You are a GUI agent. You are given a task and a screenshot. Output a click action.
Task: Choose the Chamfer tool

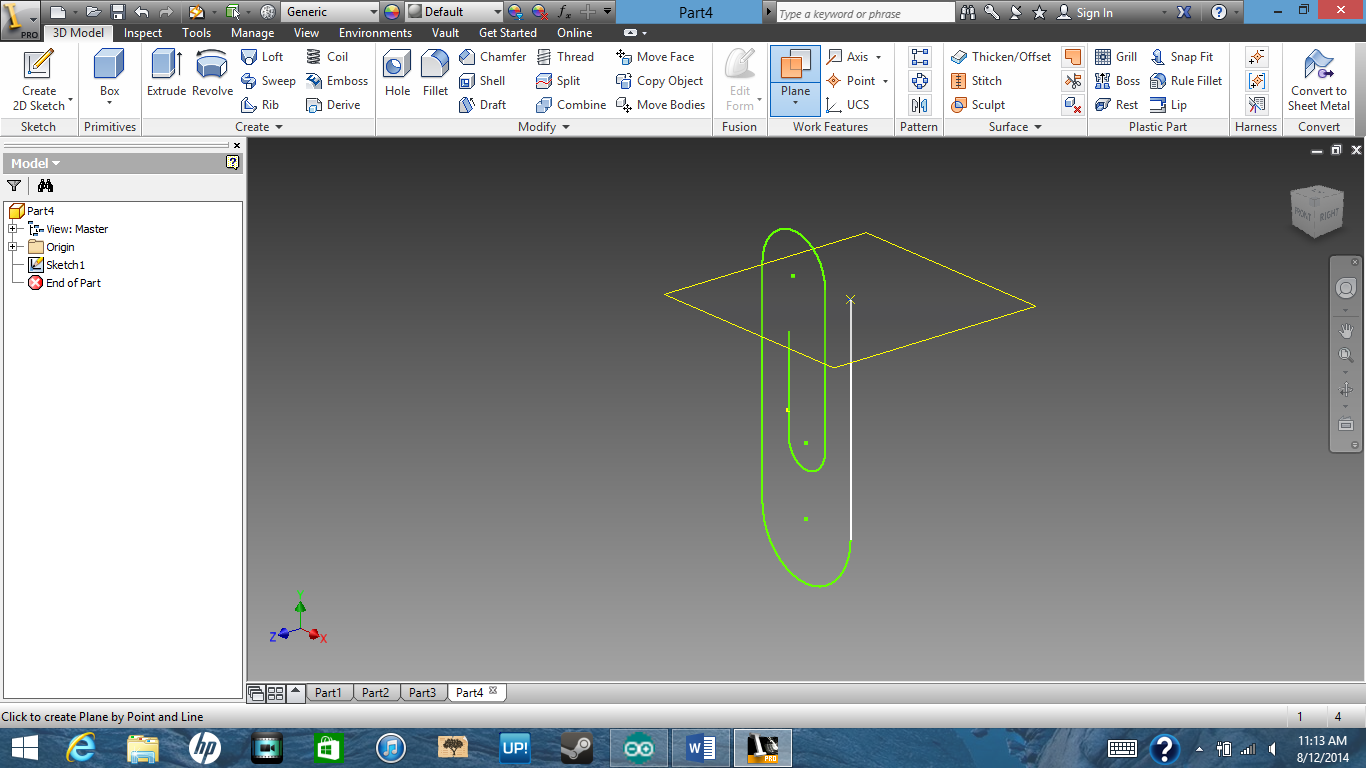(492, 57)
